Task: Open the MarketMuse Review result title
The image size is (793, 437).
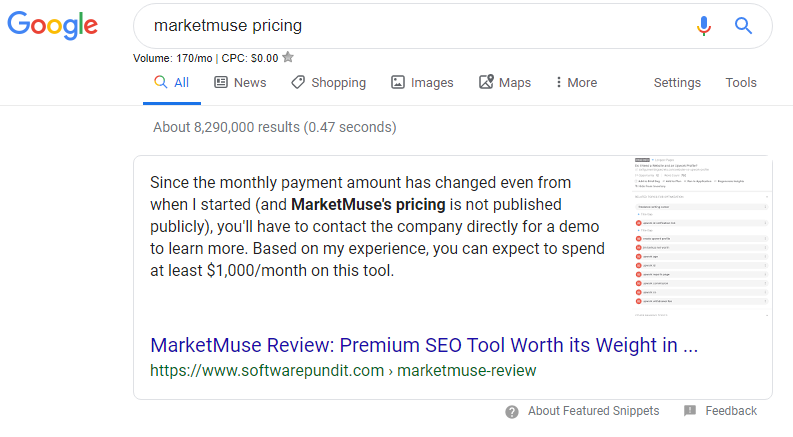Action: pyautogui.click(x=424, y=346)
